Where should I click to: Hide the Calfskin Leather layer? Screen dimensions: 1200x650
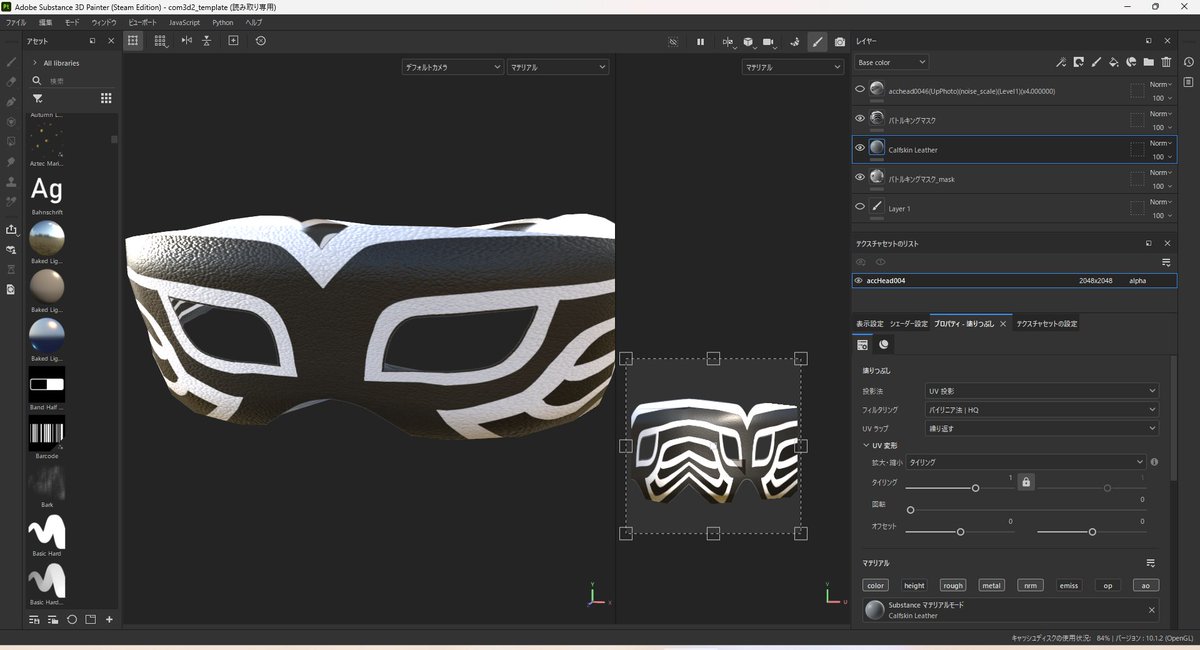pyautogui.click(x=859, y=148)
